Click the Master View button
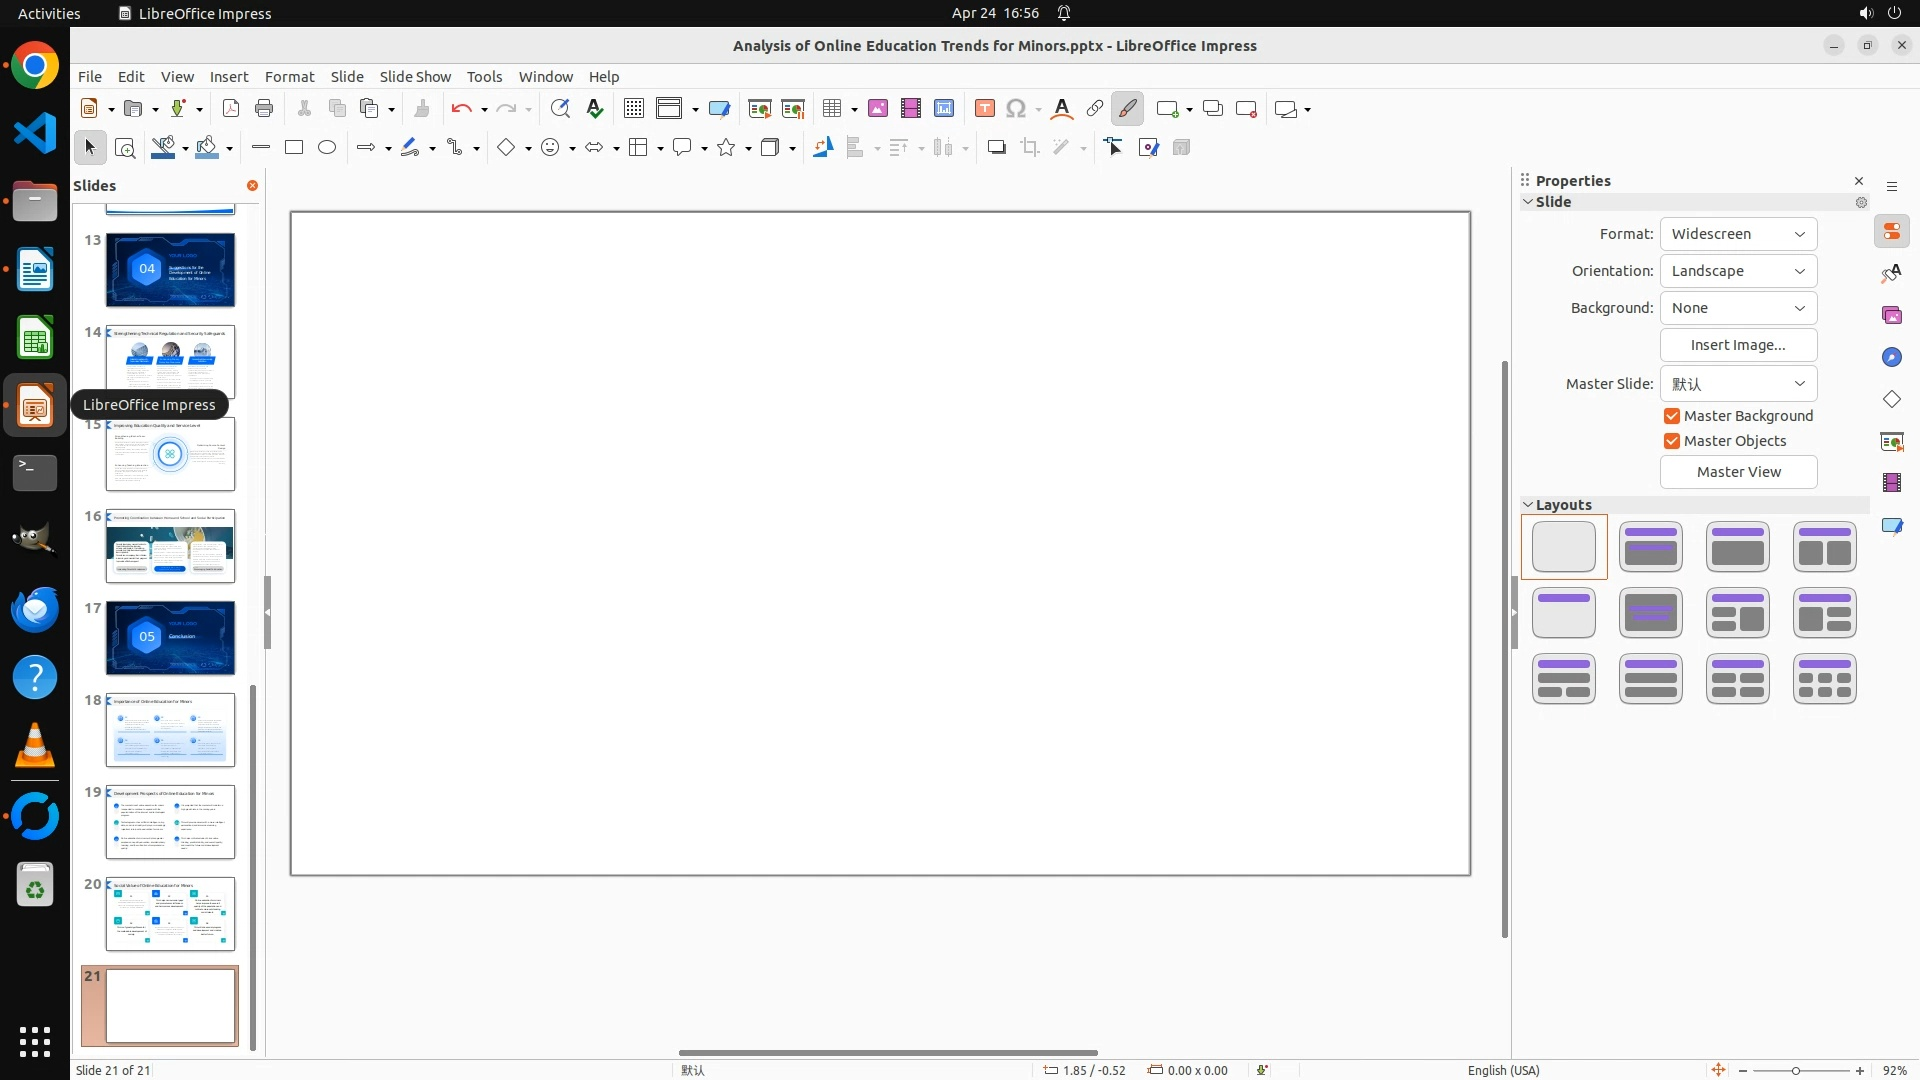Screen dimensions: 1920x1080 tap(1738, 472)
